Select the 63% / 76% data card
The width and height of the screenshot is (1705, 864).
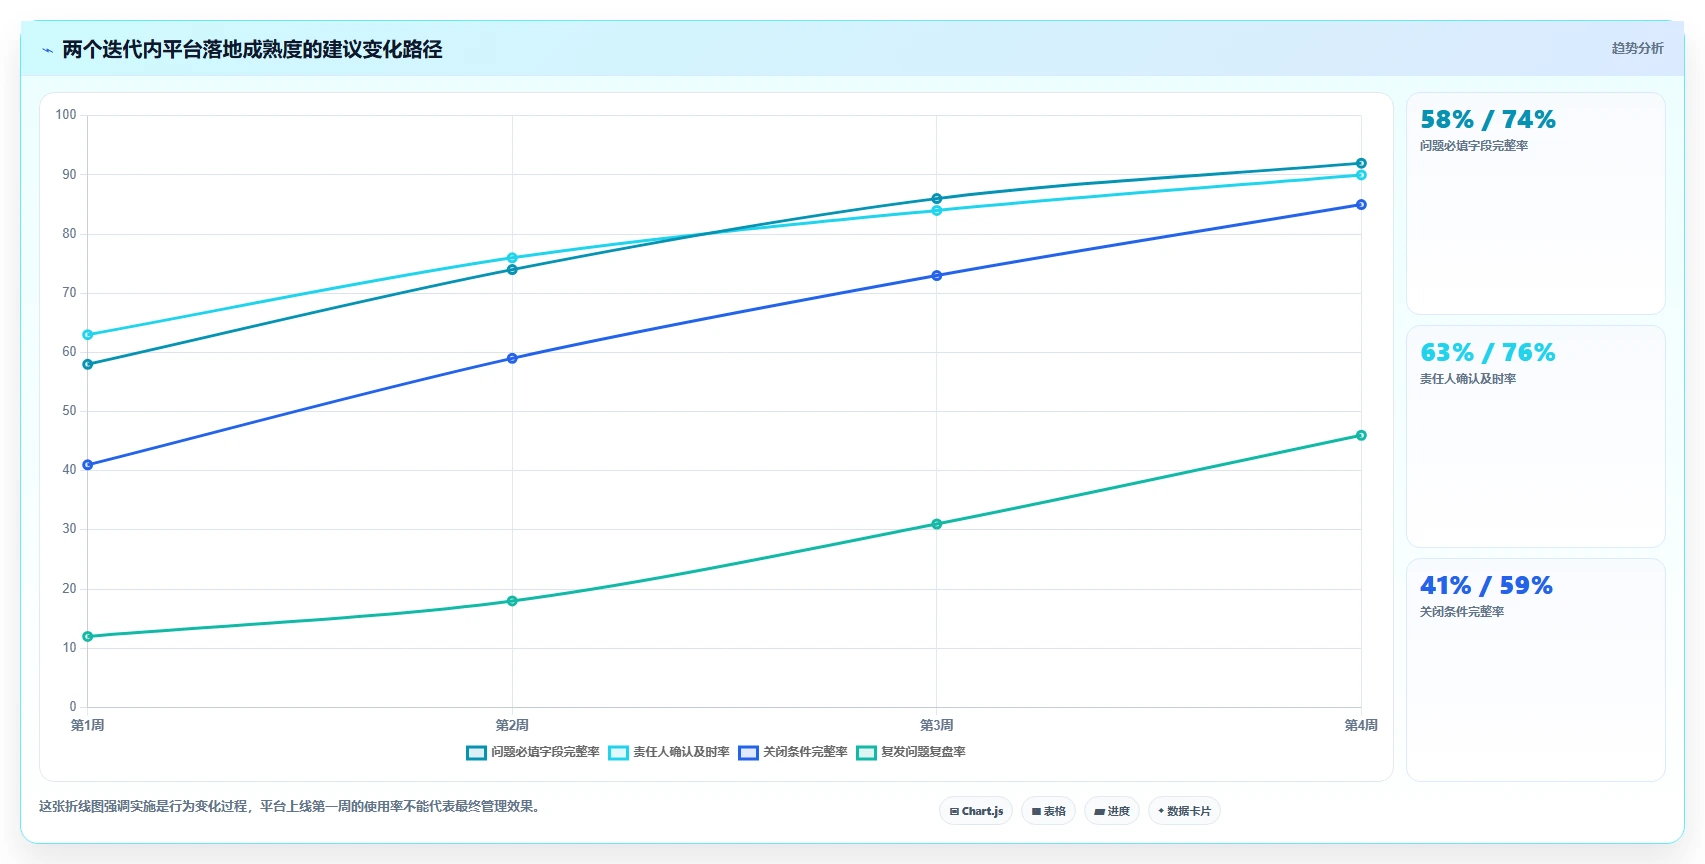coord(1535,436)
